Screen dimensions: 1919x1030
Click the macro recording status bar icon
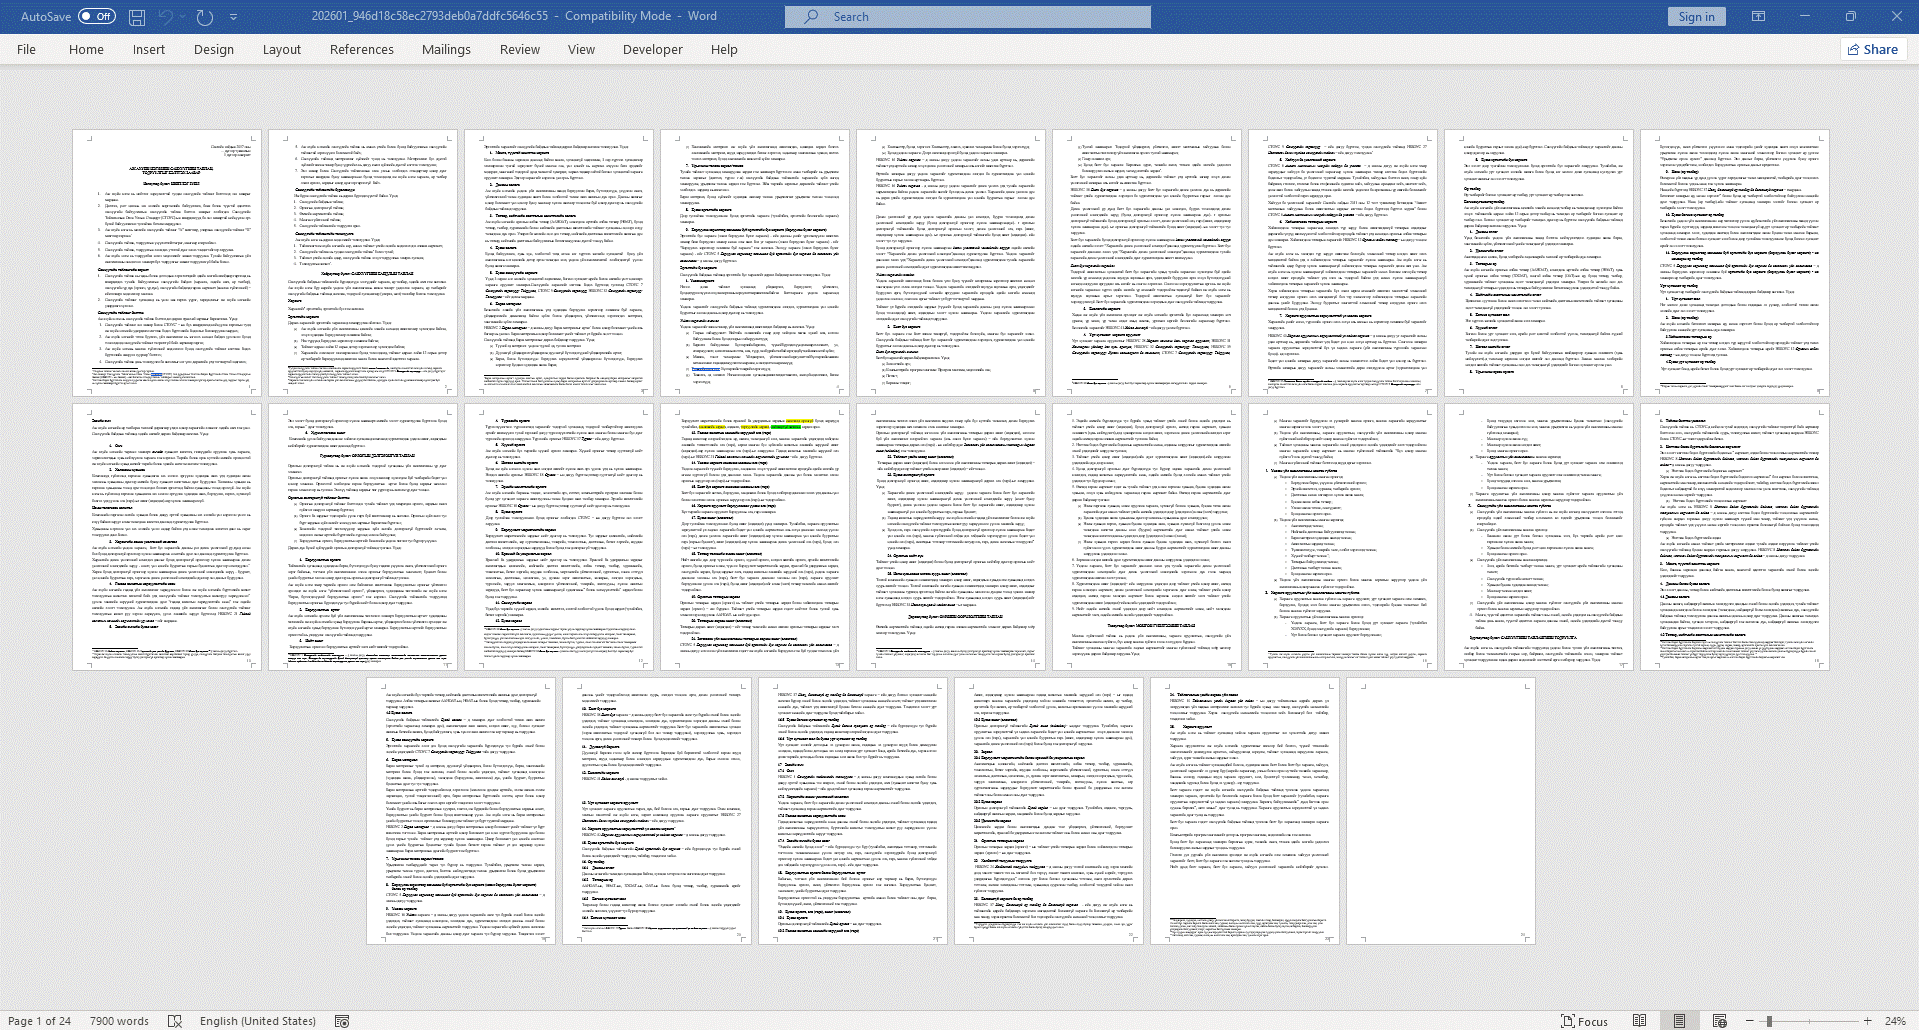click(x=342, y=1021)
